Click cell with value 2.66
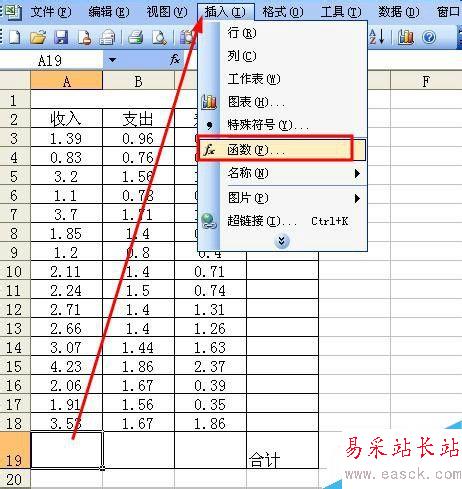The height and width of the screenshot is (489, 462). click(66, 328)
